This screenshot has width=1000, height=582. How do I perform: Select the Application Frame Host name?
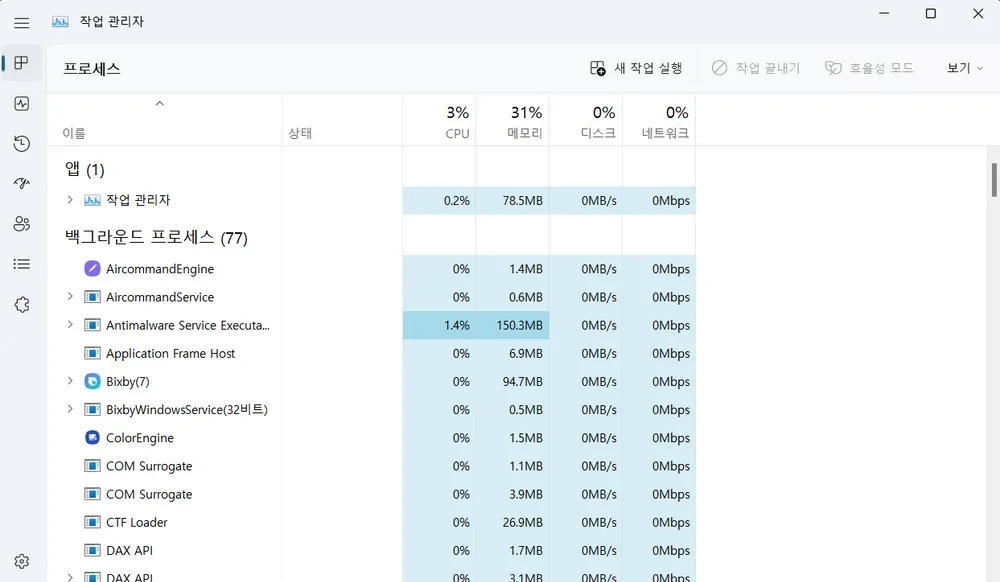pos(170,353)
